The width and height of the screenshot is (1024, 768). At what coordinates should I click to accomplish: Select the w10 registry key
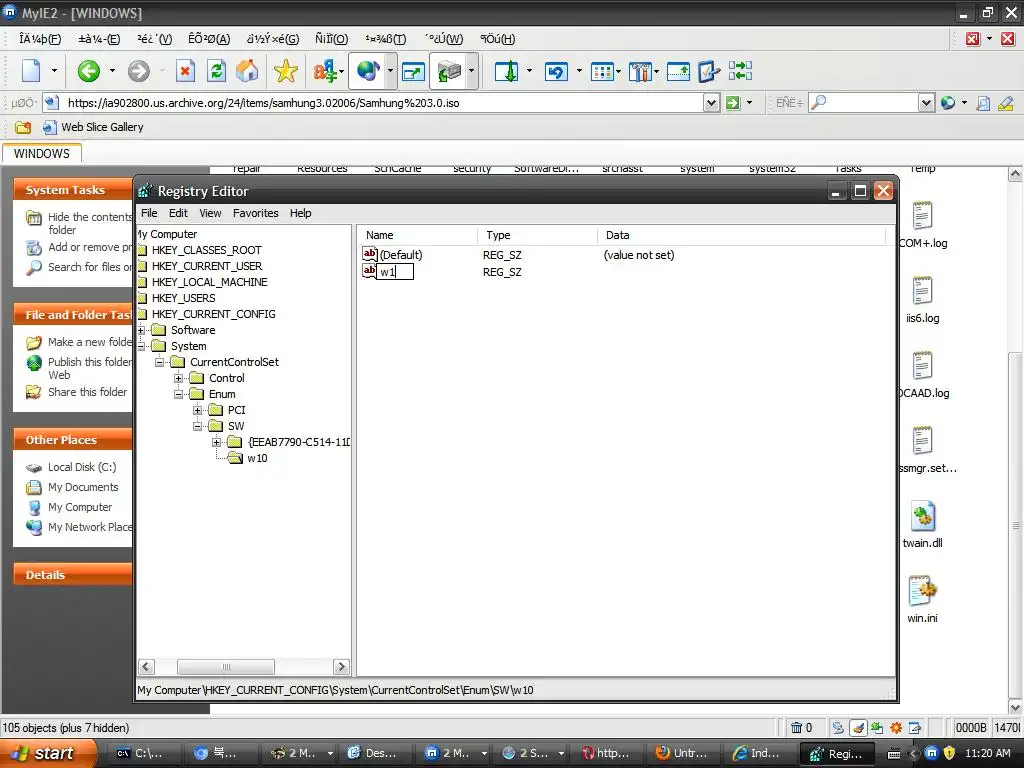257,458
